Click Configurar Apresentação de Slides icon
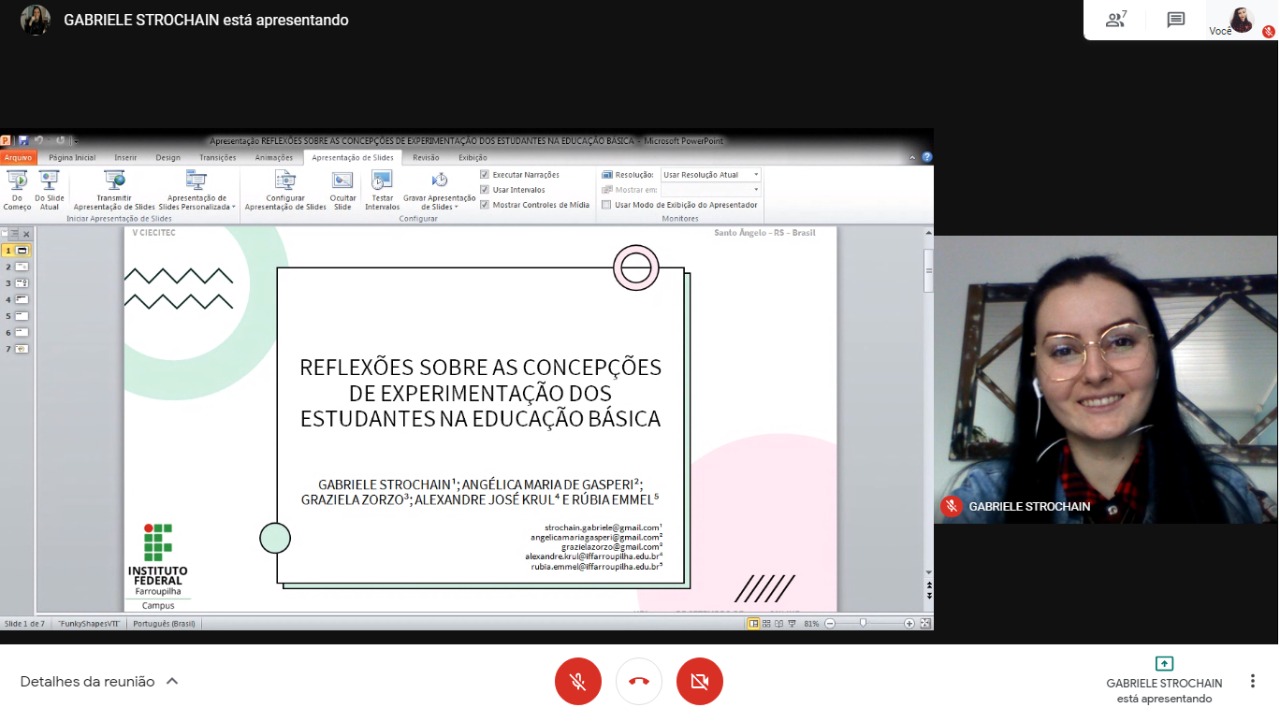 click(285, 190)
